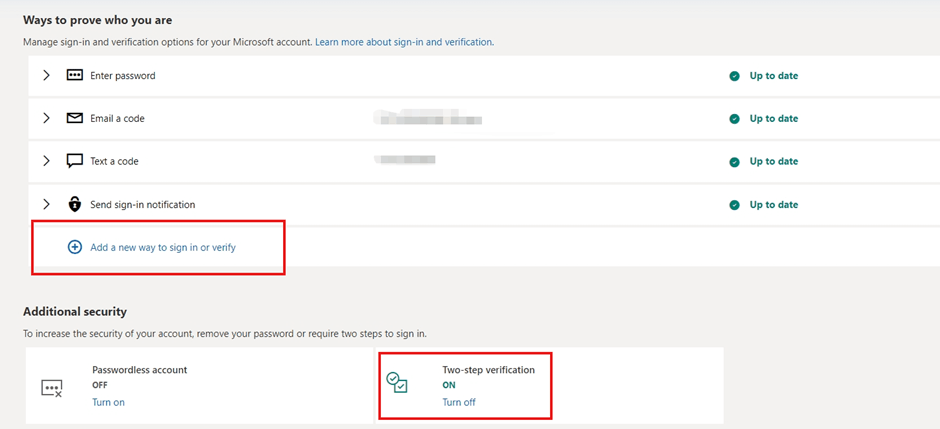Click the password field icon
The image size is (940, 429).
click(x=74, y=75)
